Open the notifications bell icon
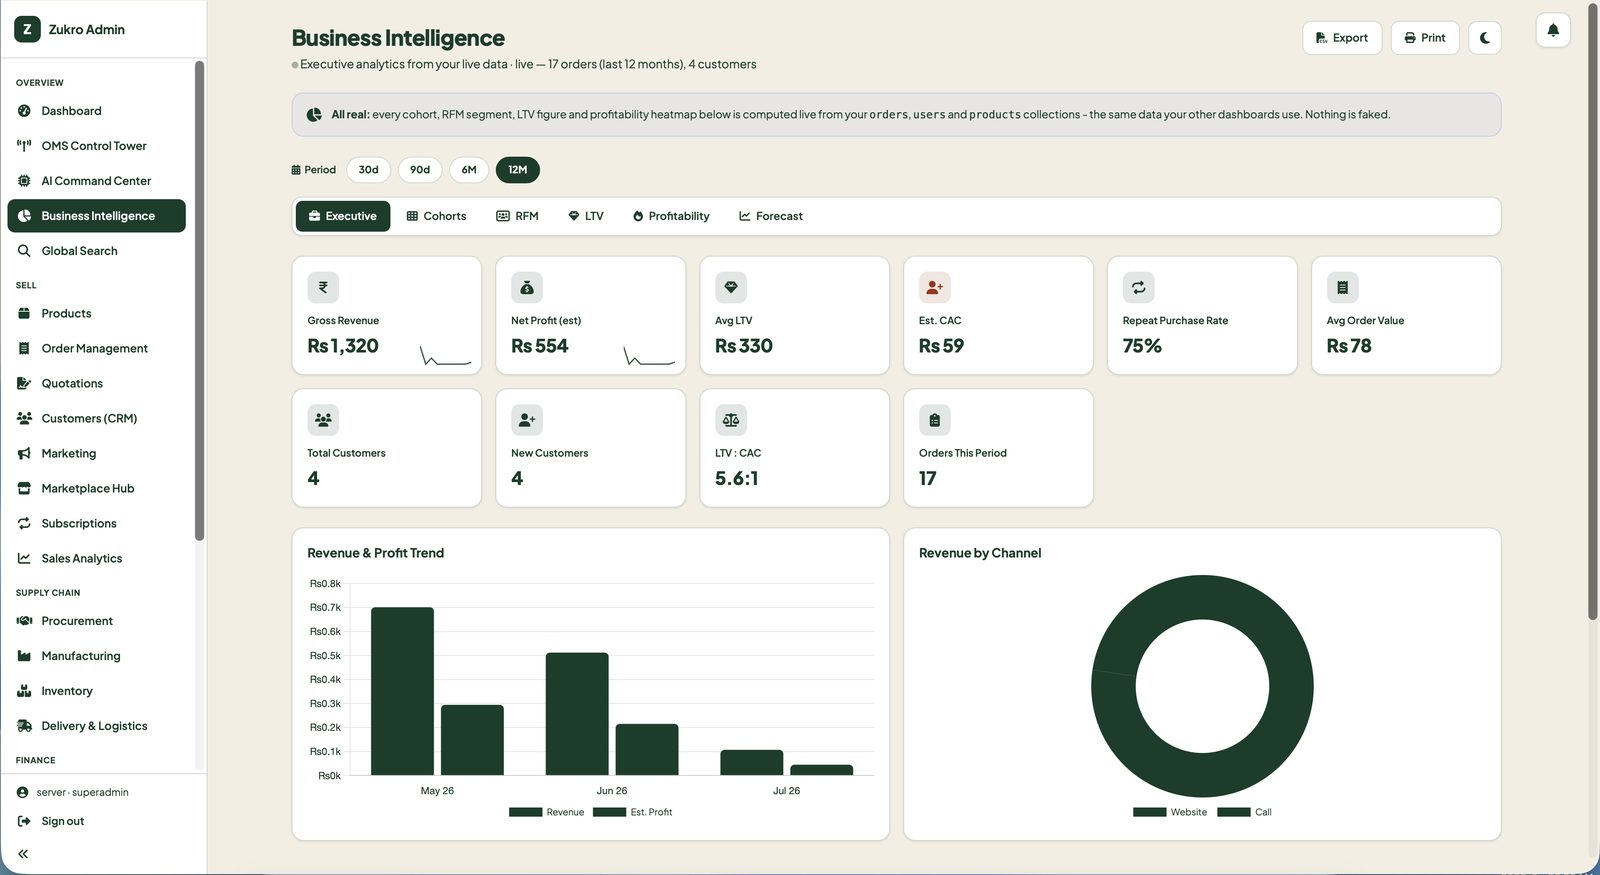 click(1553, 30)
